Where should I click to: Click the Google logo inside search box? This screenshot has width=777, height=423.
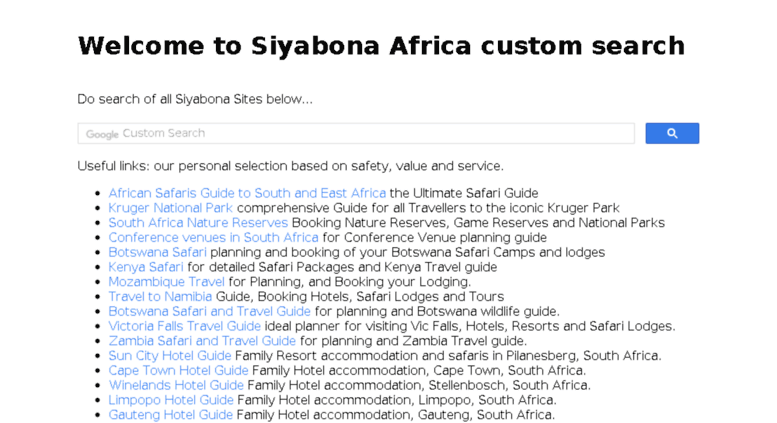click(x=102, y=134)
